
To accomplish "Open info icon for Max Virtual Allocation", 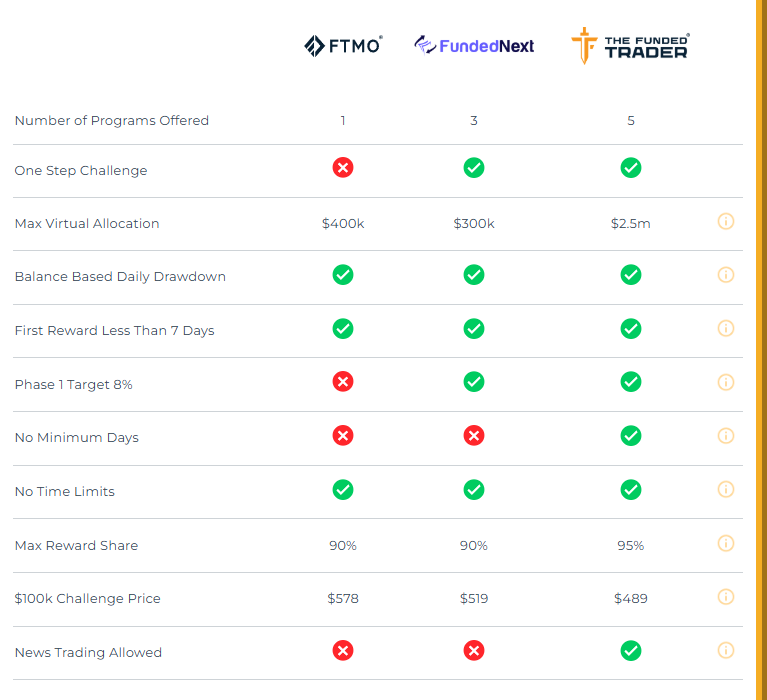I will pyautogui.click(x=725, y=222).
